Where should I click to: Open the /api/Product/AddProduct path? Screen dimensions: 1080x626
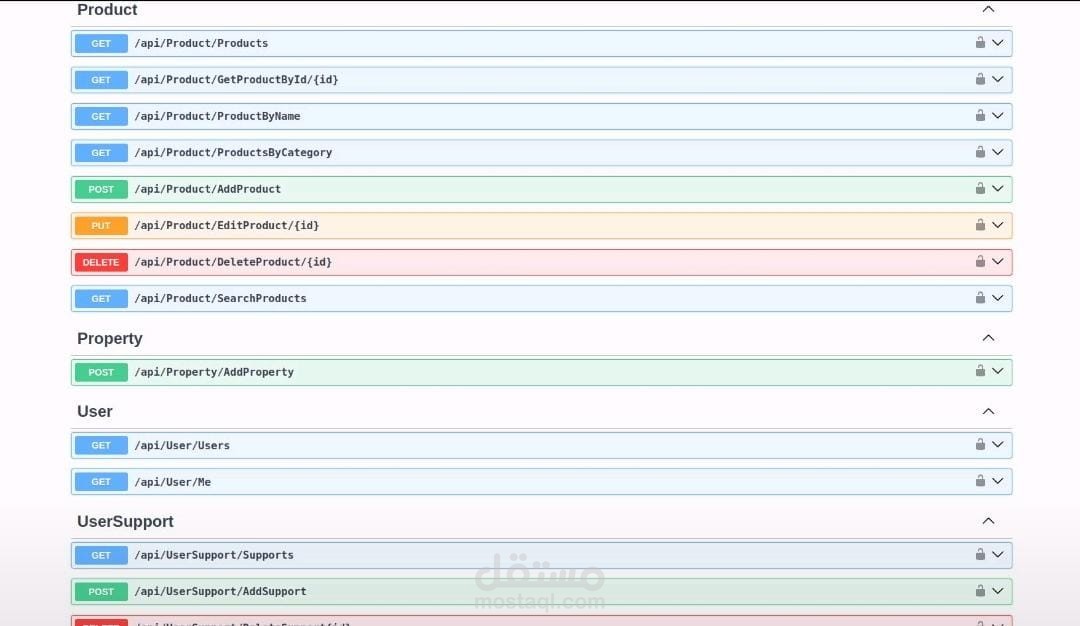(x=207, y=189)
